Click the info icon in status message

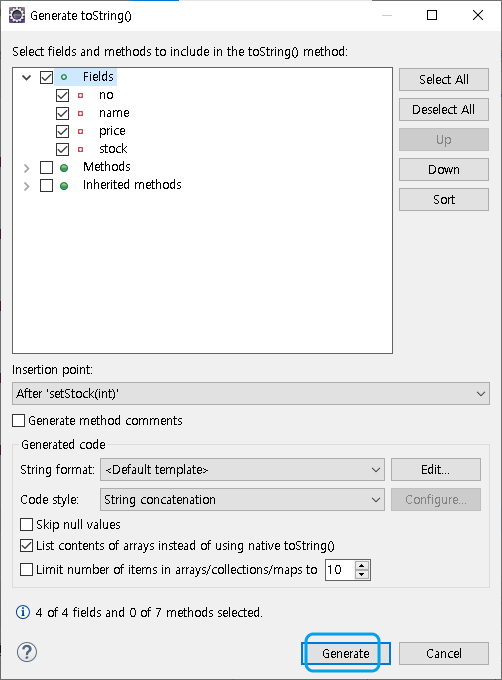click(23, 612)
